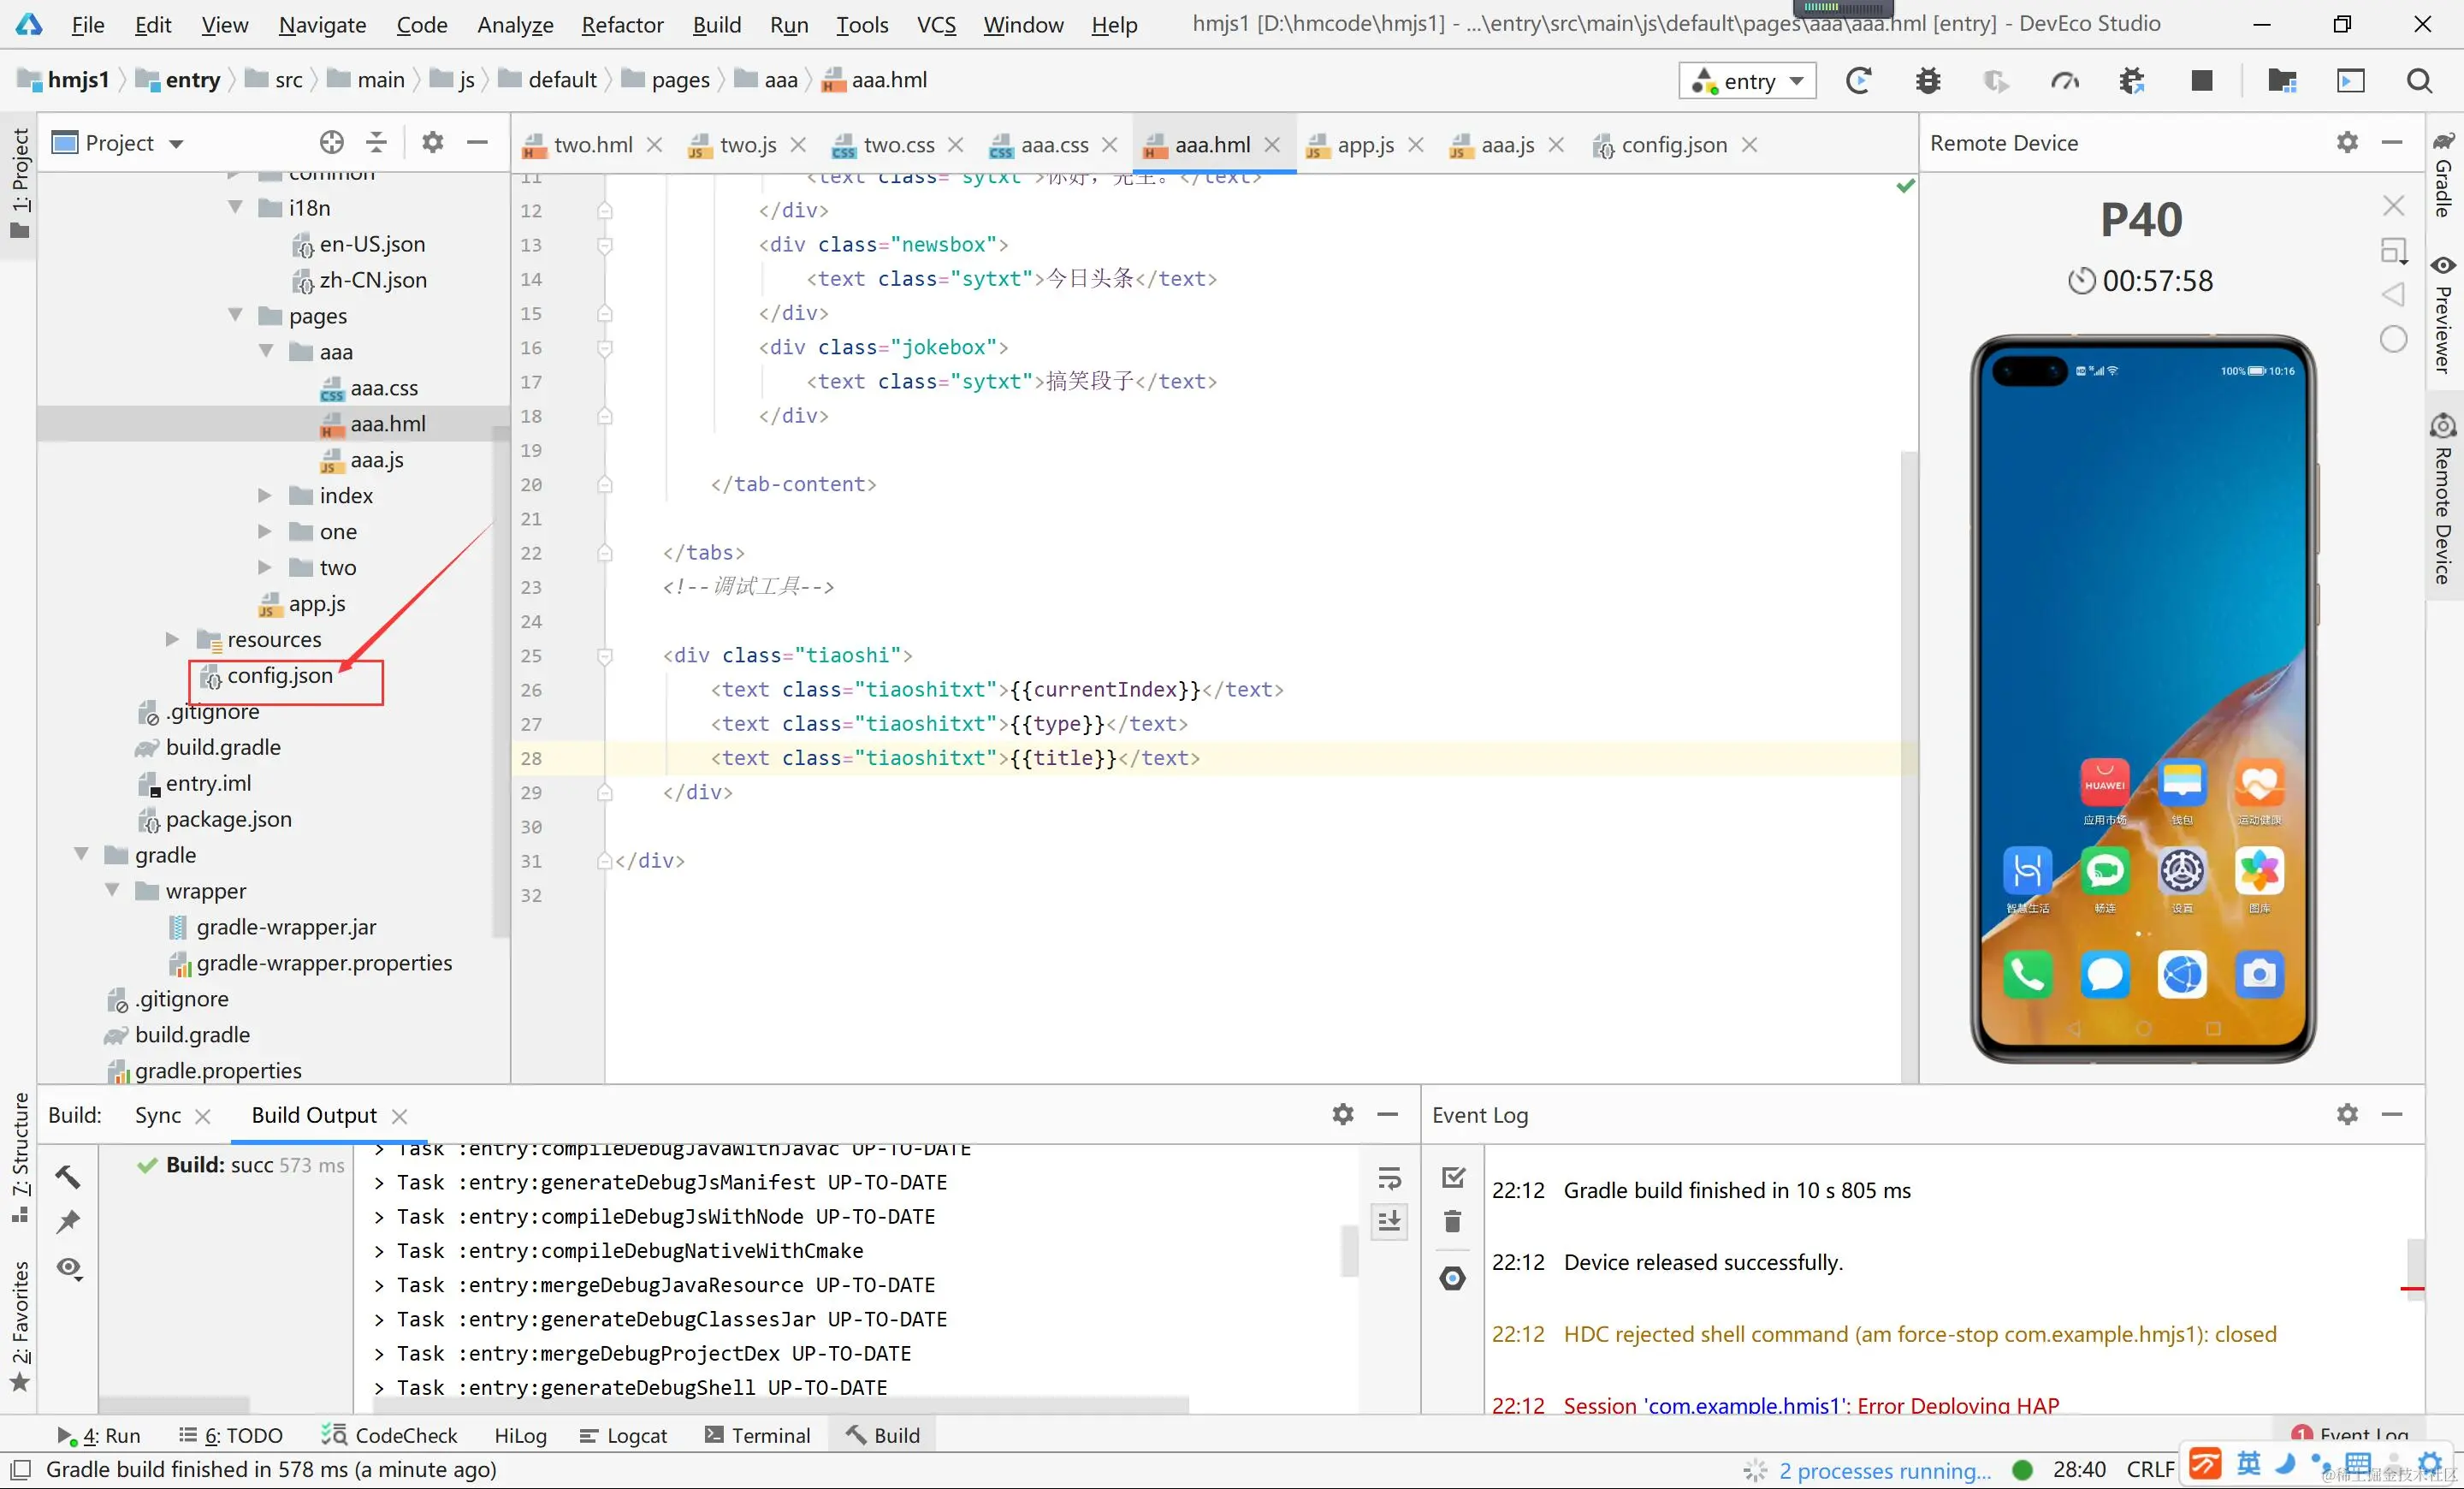This screenshot has width=2464, height=1489.
Task: Click the Debug bug icon in toolbar
Action: coord(1928,80)
